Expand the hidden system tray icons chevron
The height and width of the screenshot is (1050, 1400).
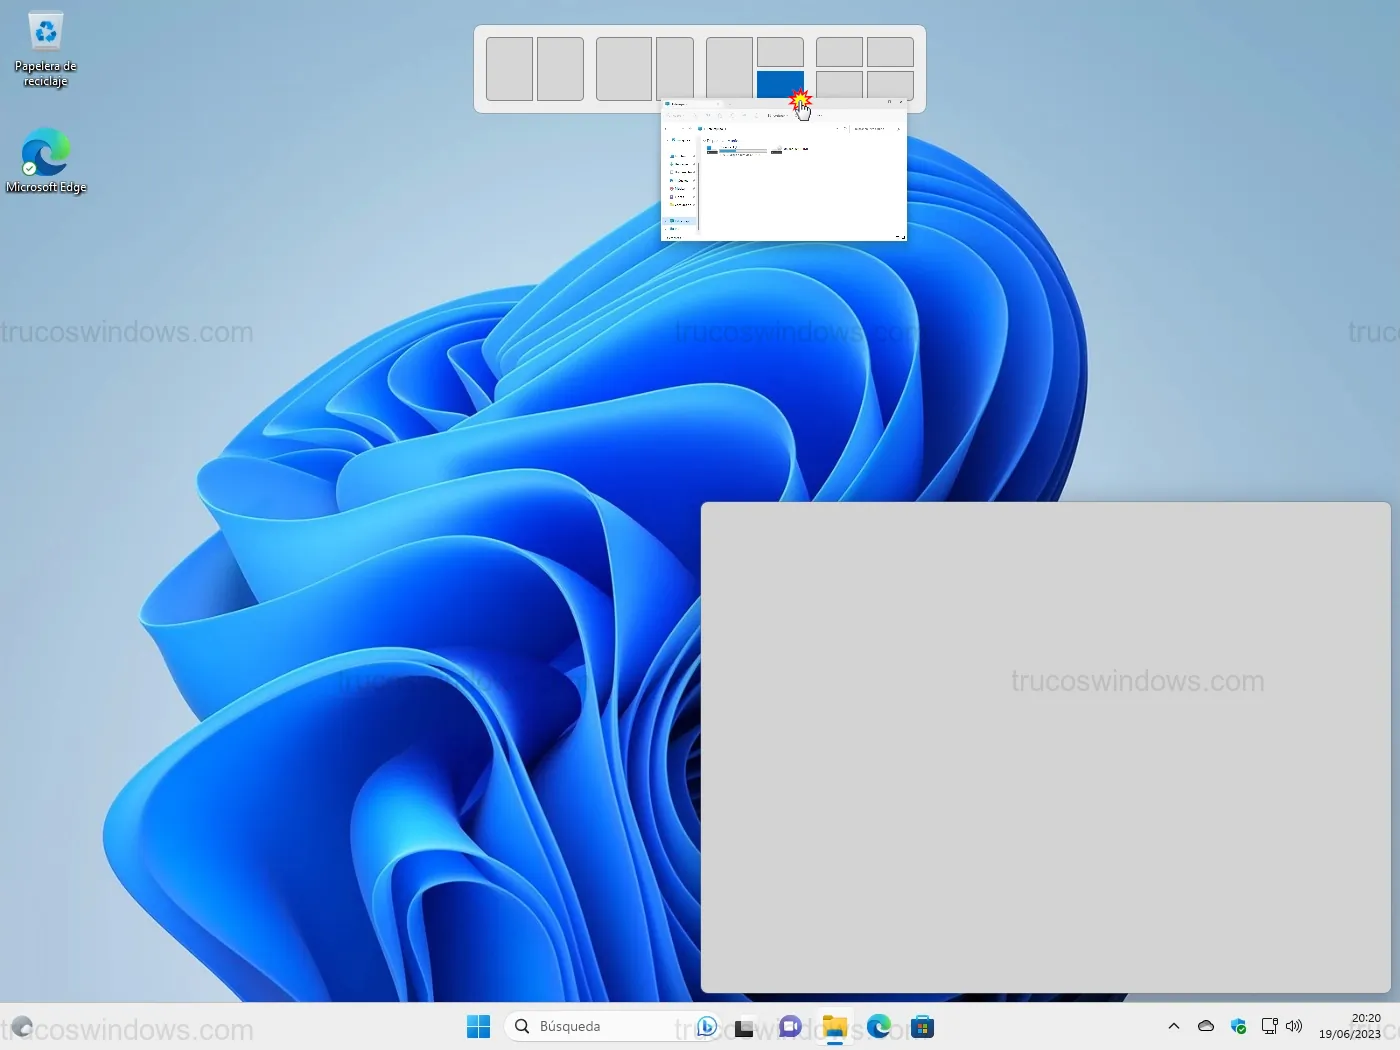click(x=1174, y=1027)
